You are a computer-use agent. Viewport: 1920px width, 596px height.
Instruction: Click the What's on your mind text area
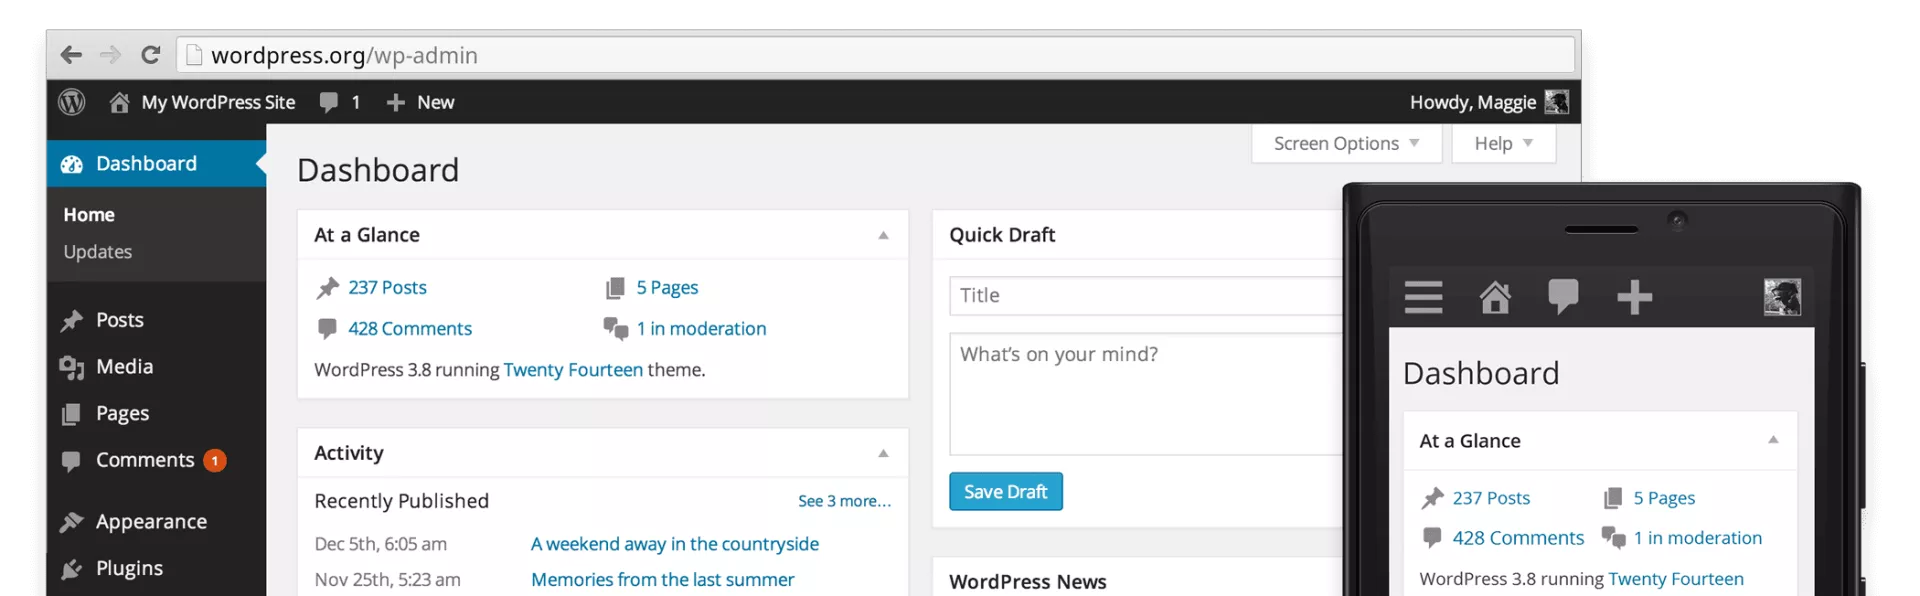(1146, 394)
